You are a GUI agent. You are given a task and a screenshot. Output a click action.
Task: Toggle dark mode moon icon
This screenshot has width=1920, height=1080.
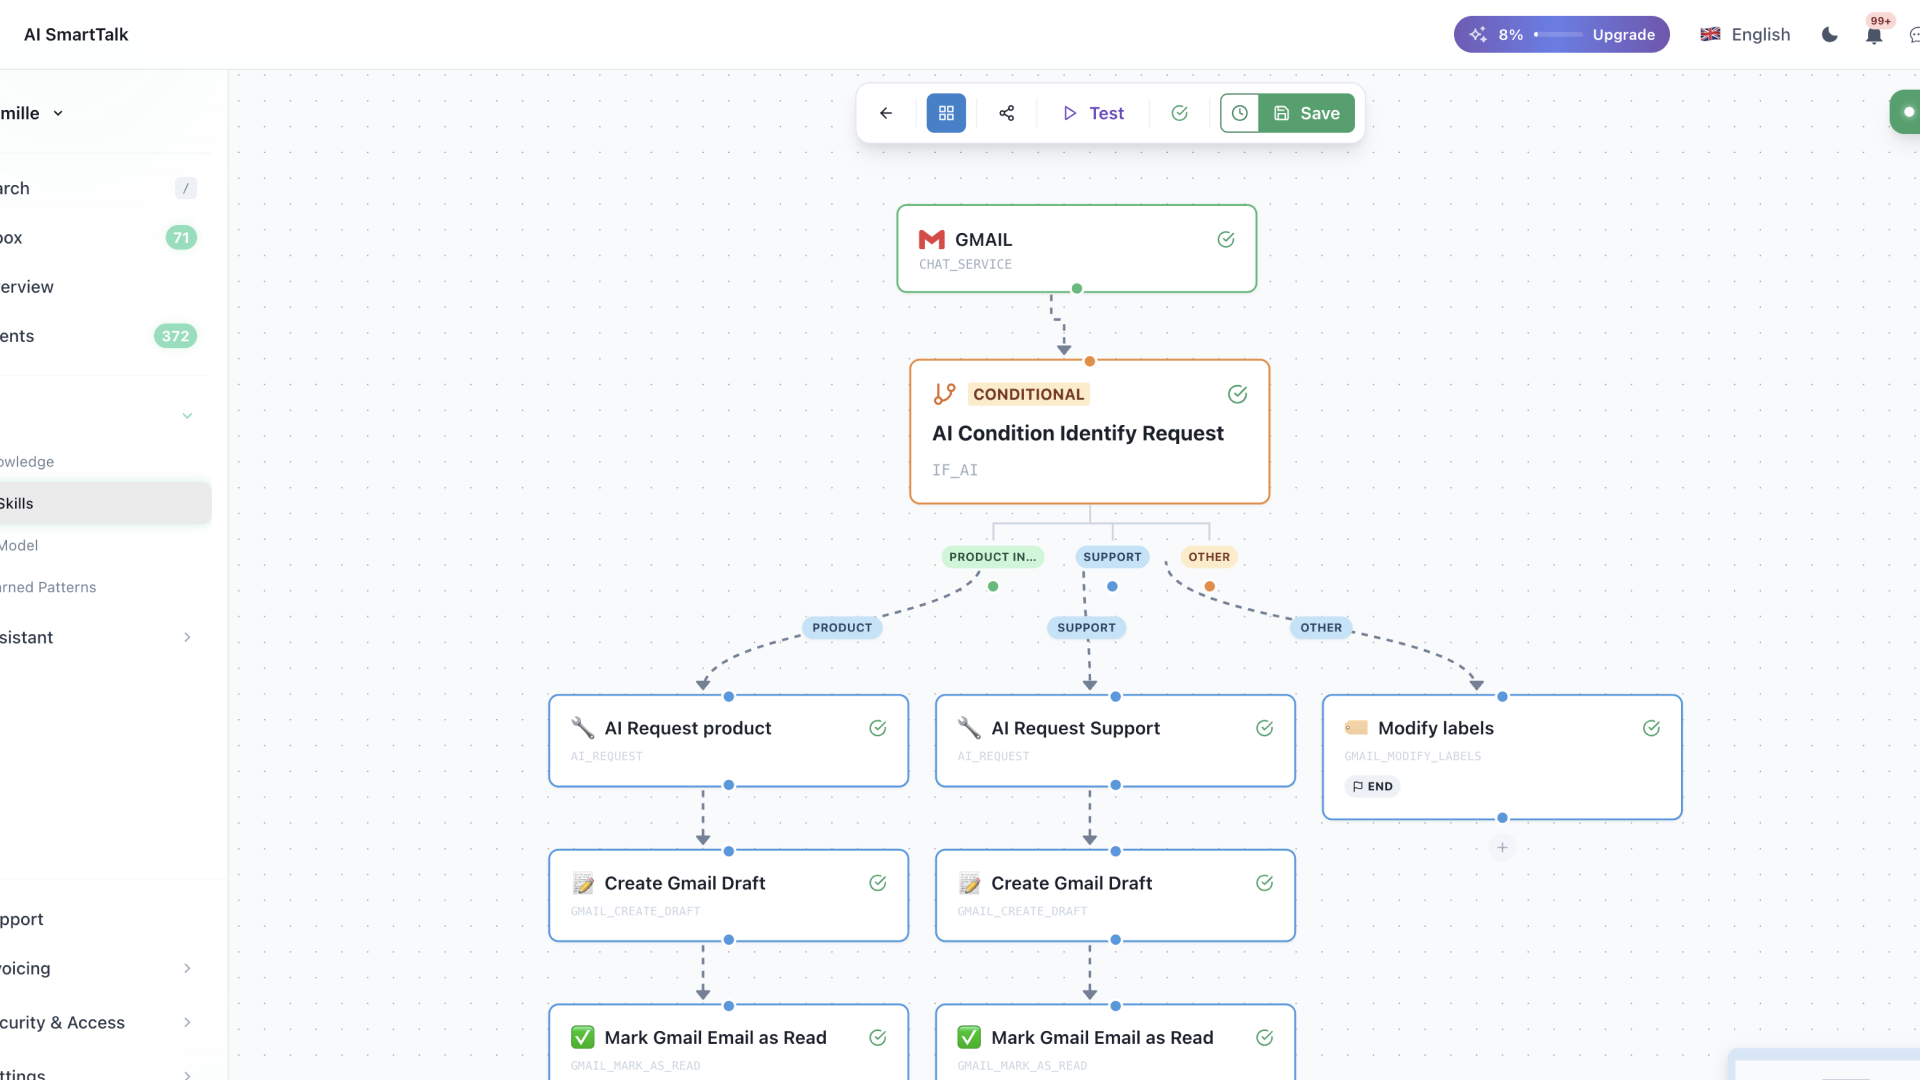click(1830, 34)
